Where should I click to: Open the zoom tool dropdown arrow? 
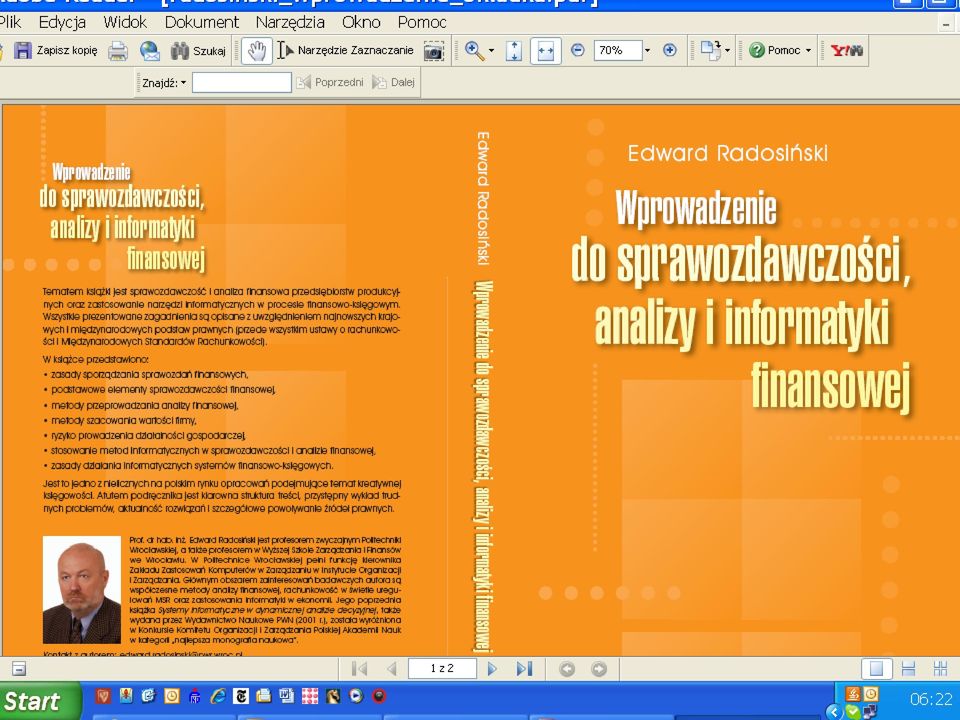(491, 51)
